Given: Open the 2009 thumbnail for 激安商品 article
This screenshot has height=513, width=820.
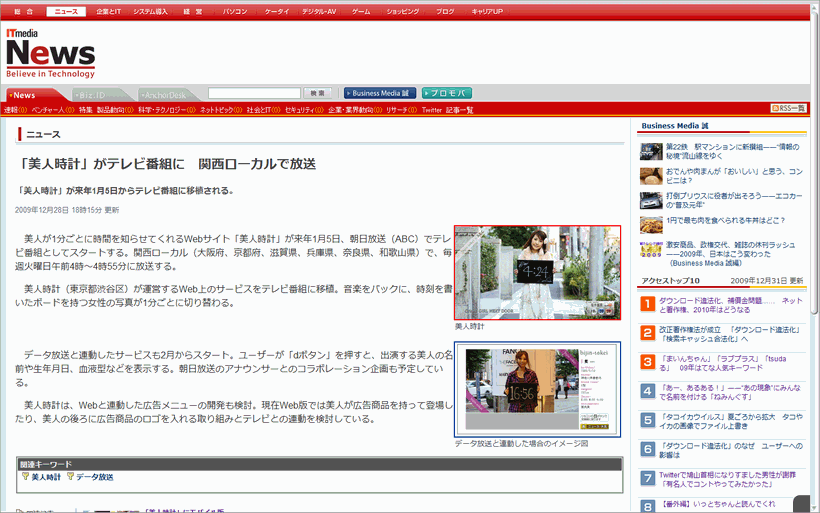Looking at the screenshot, I should click(651, 249).
